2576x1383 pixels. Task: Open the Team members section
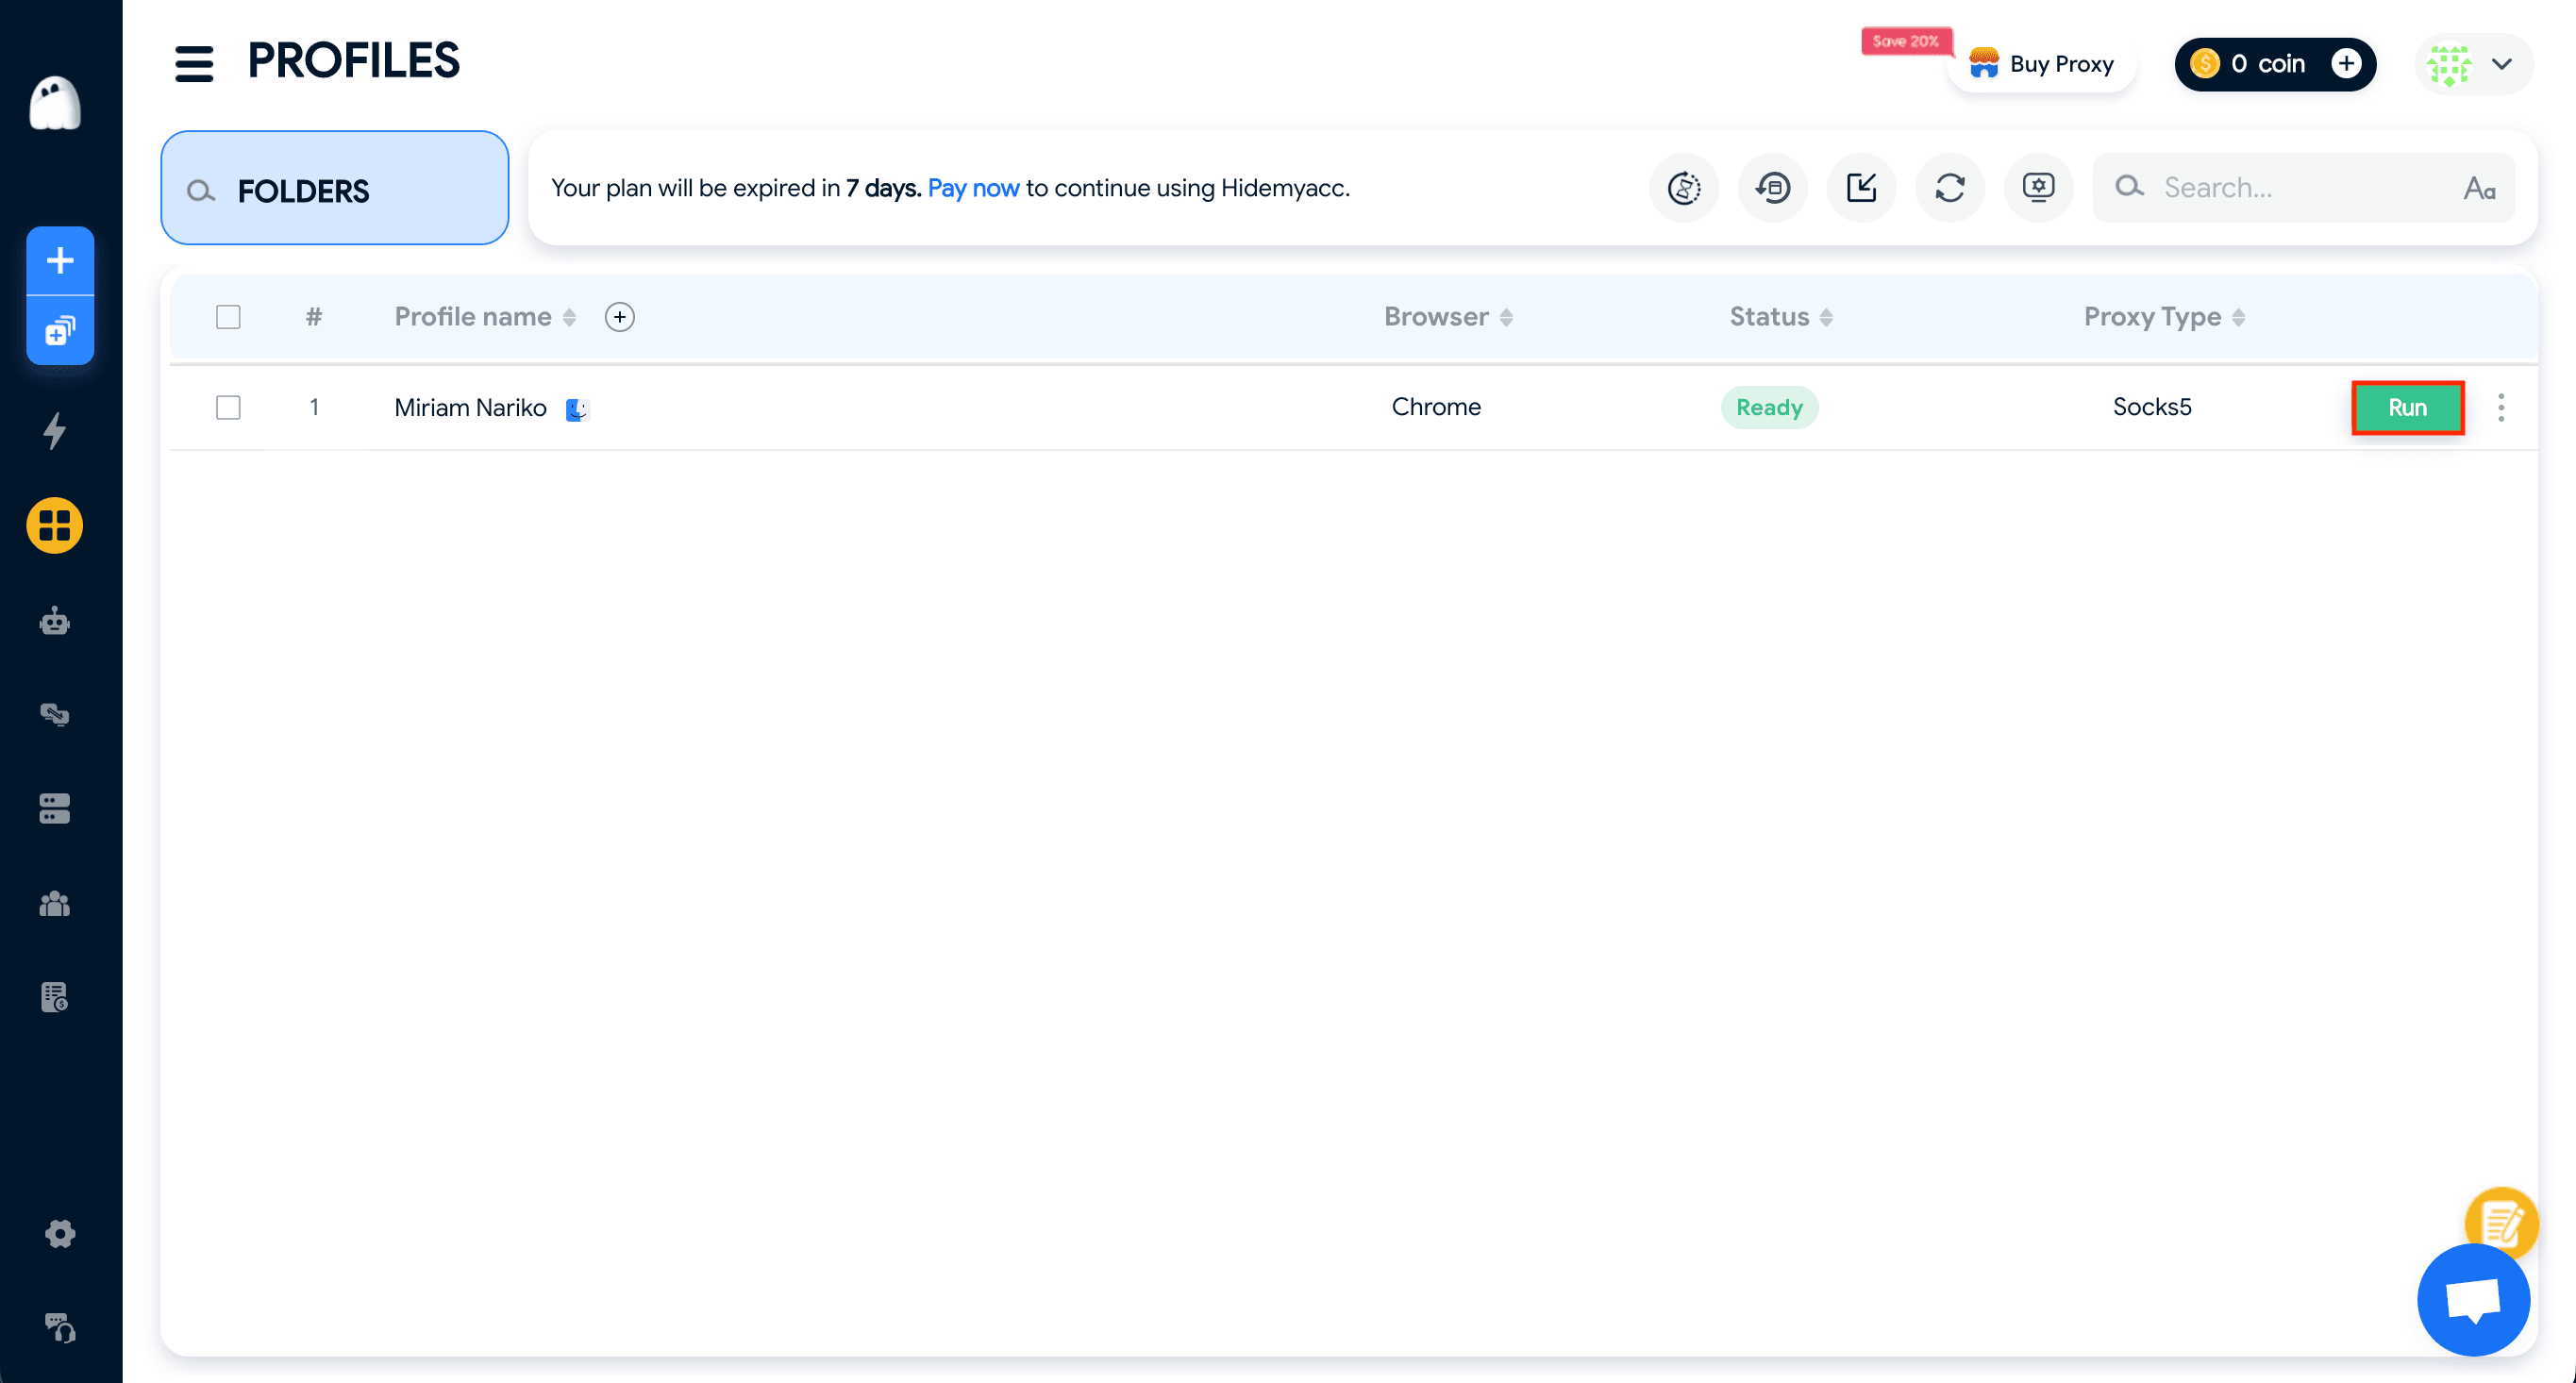pos(53,903)
